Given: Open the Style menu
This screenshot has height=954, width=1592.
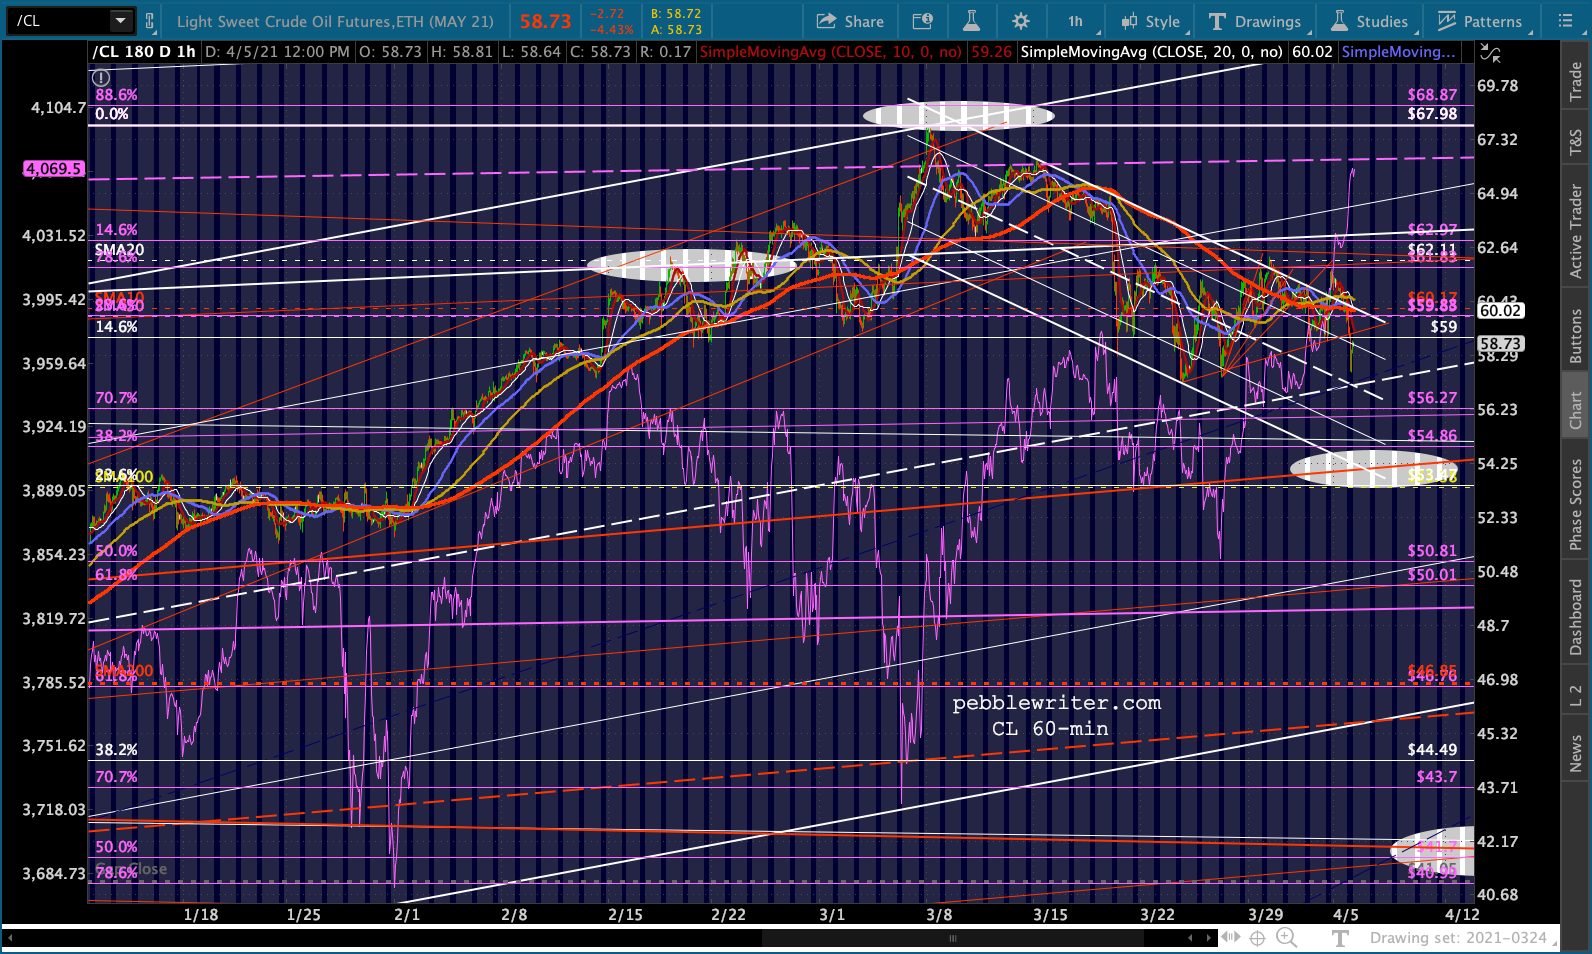Looking at the screenshot, I should coord(1151,21).
